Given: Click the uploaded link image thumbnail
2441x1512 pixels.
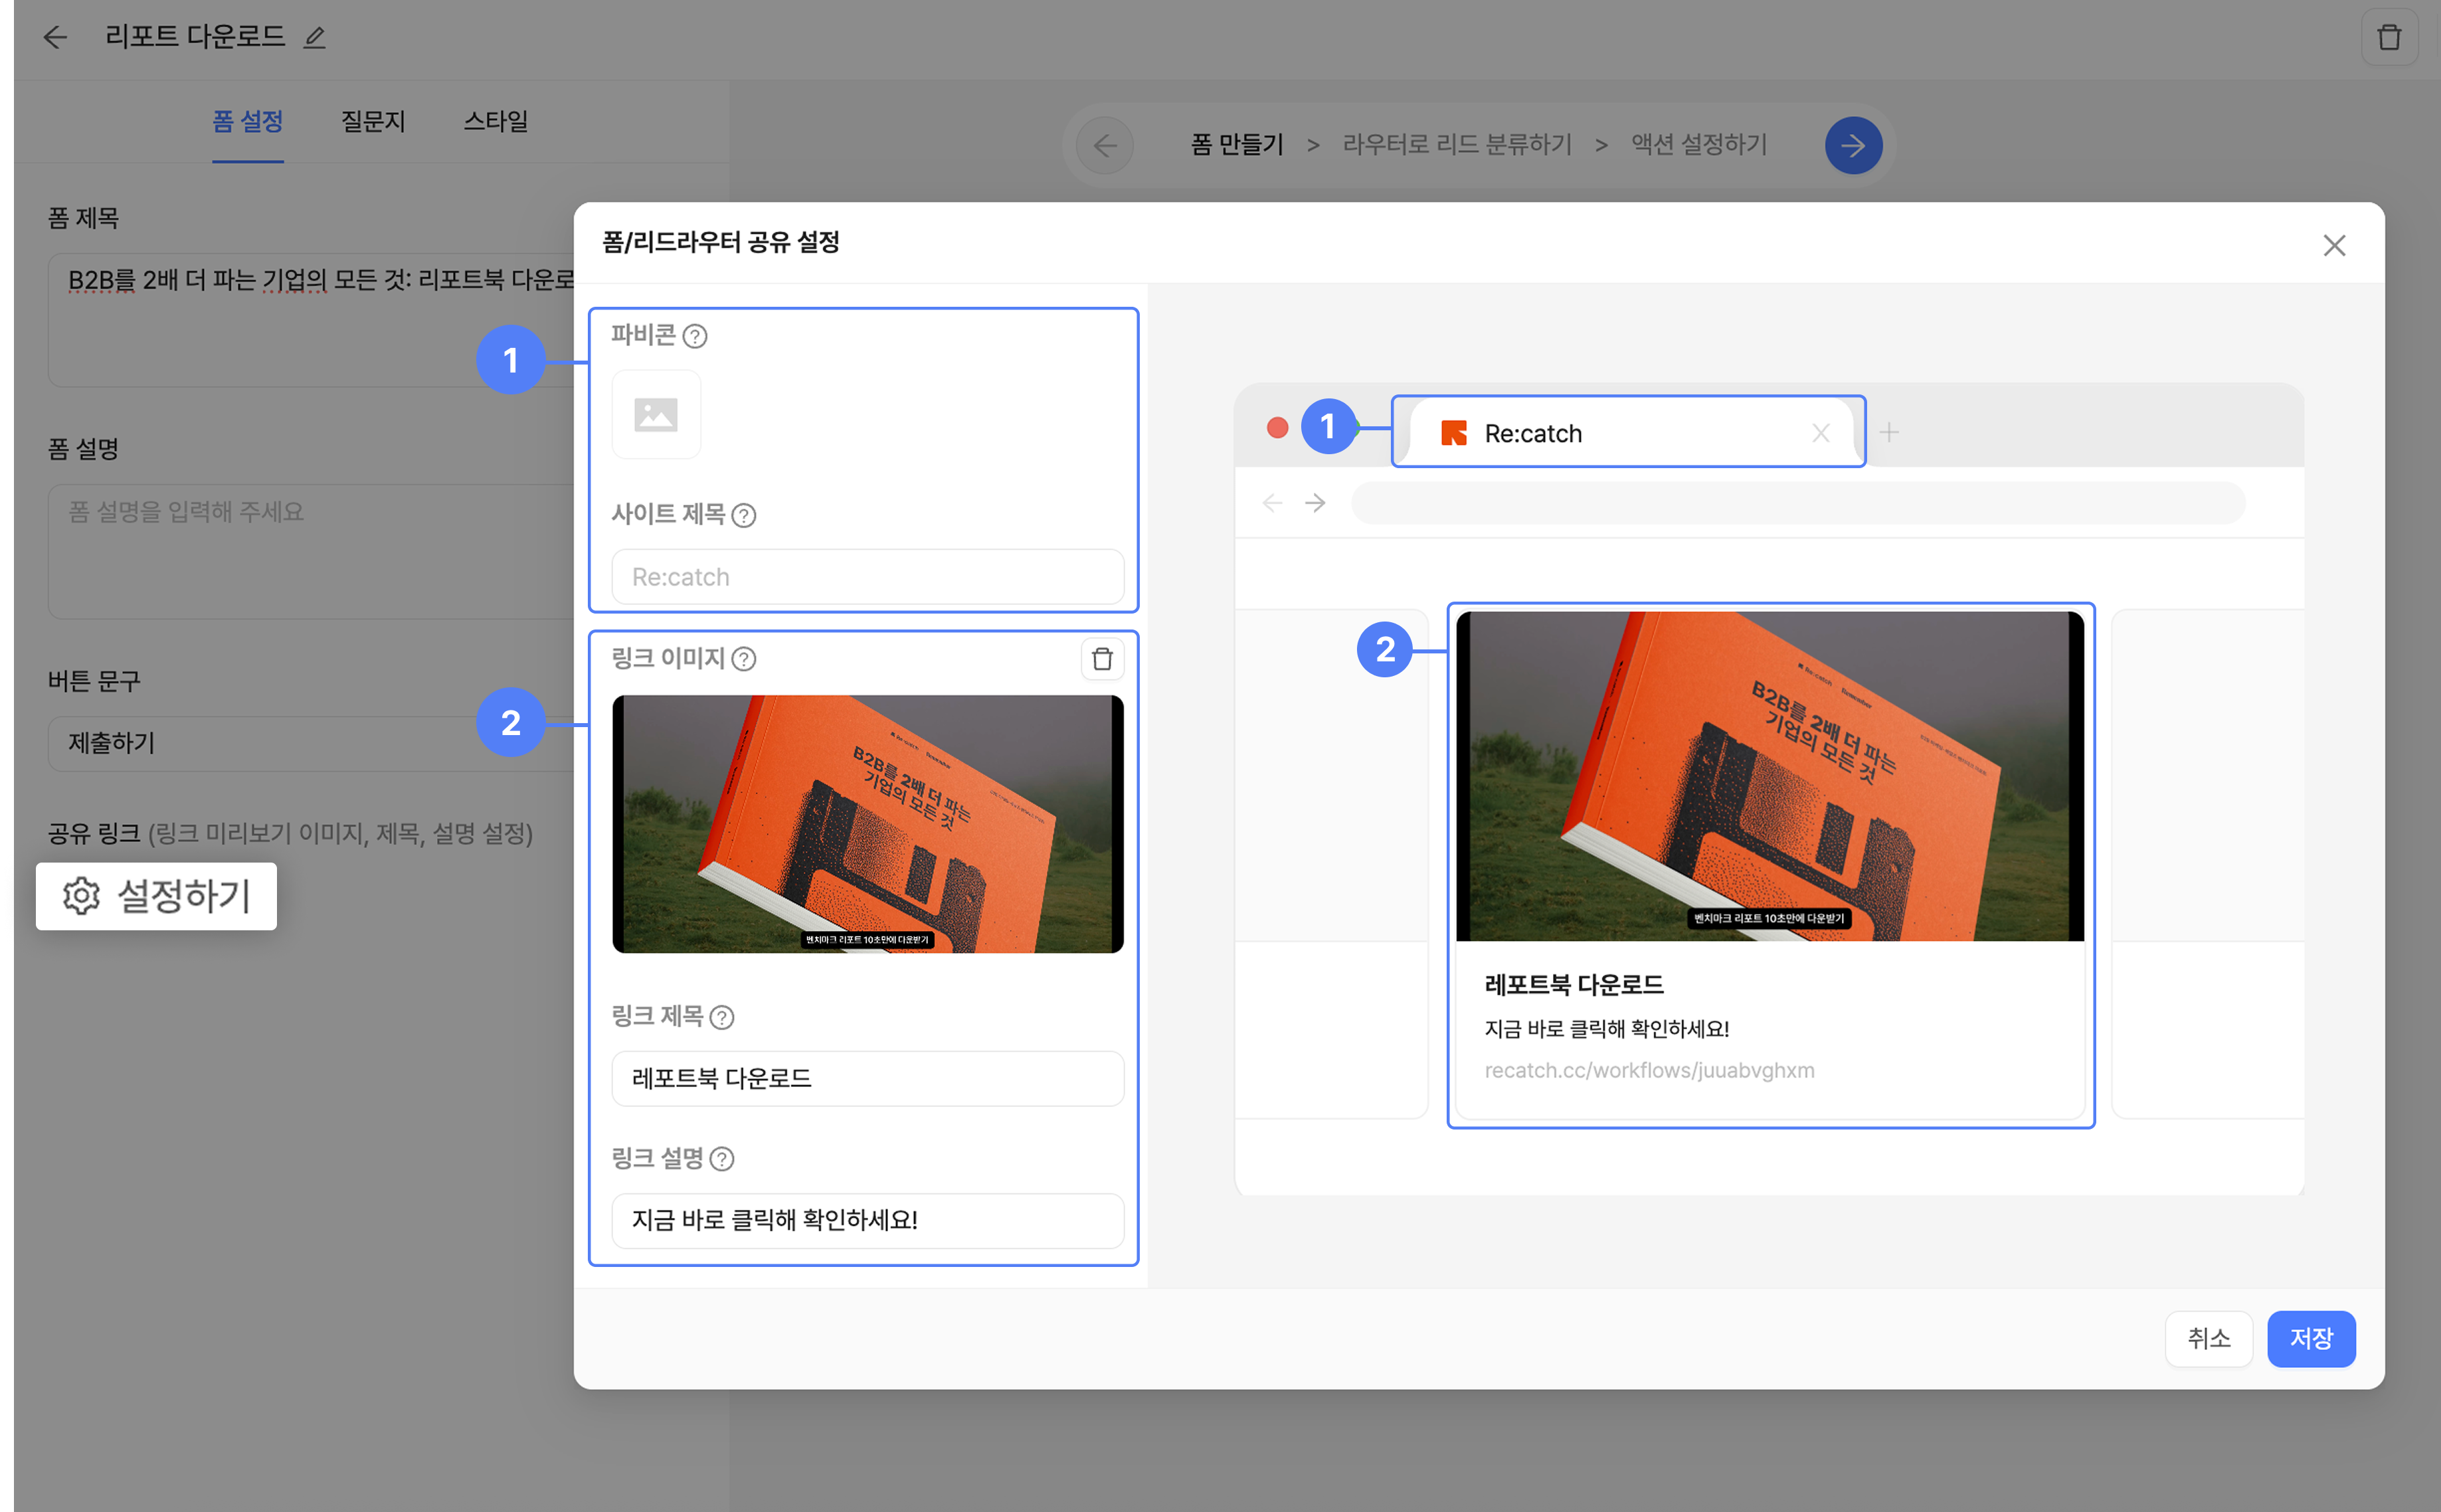Looking at the screenshot, I should click(867, 824).
